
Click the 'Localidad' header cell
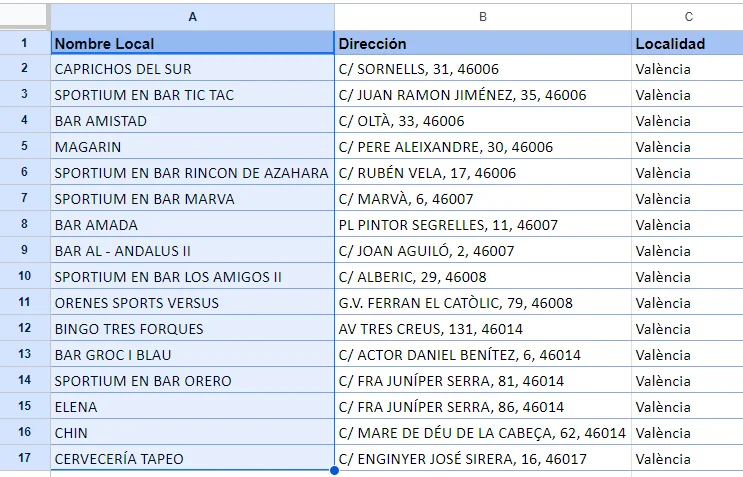pyautogui.click(x=688, y=44)
